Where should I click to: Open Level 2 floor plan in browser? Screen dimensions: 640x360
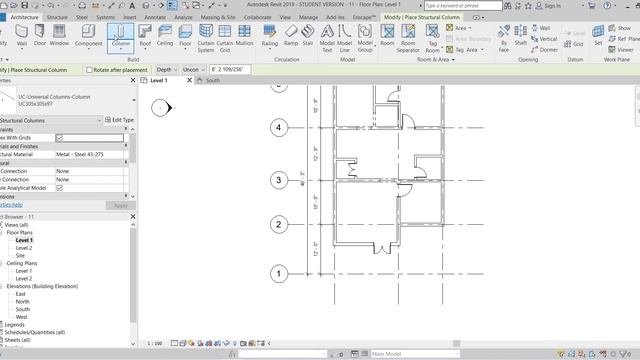coord(24,248)
